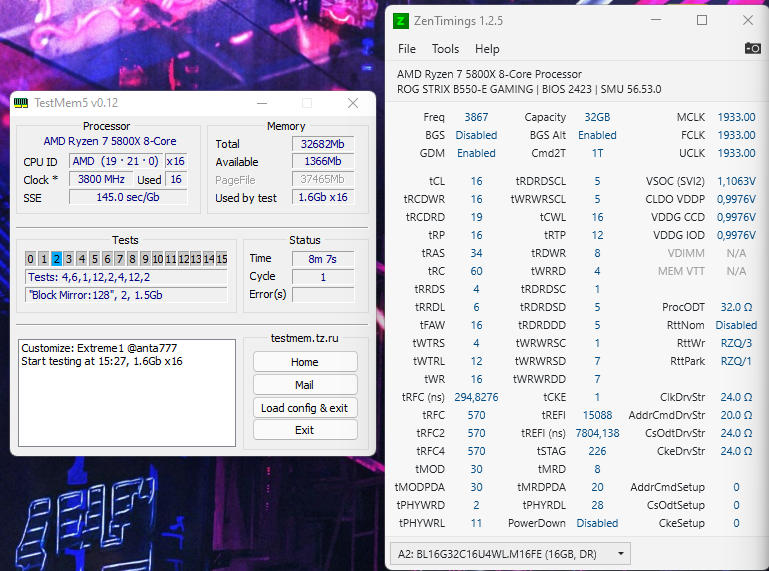Click the "Block Mirror:128" current test line
Viewport: 769px width, 571px height.
click(126, 295)
